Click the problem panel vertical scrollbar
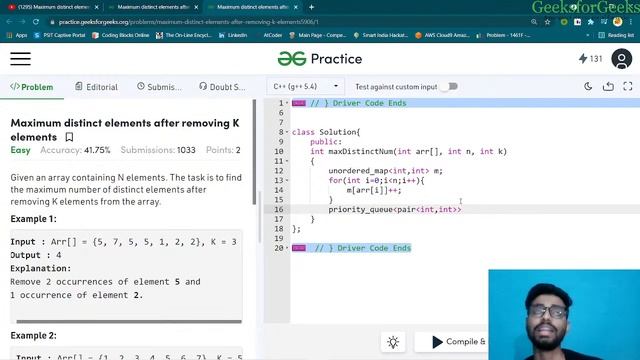 254,152
